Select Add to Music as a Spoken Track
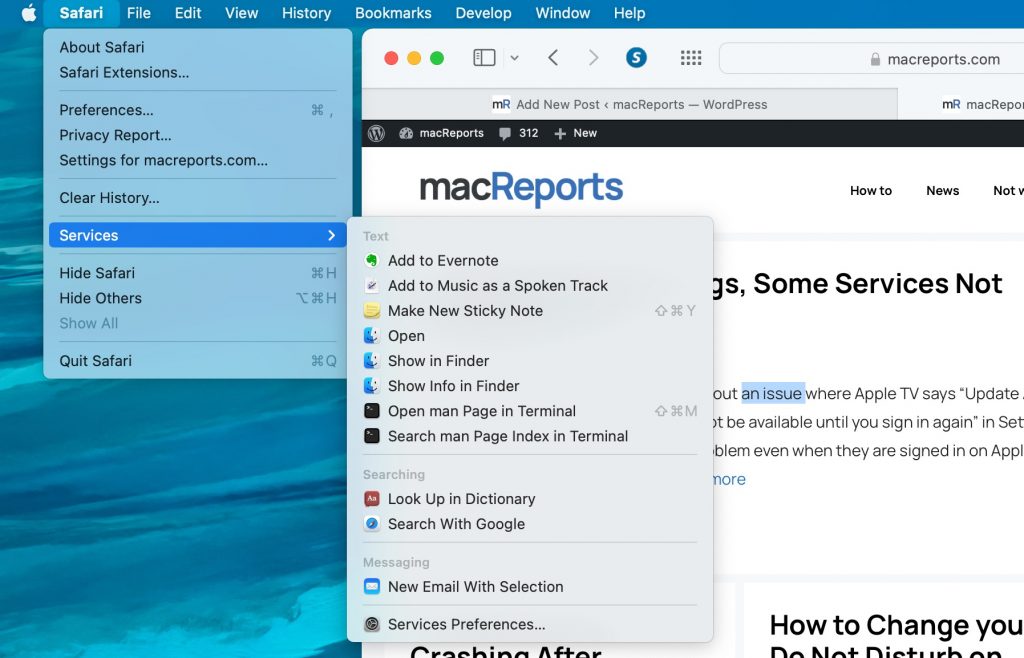Screen dimensions: 1024x658 pos(530,285)
